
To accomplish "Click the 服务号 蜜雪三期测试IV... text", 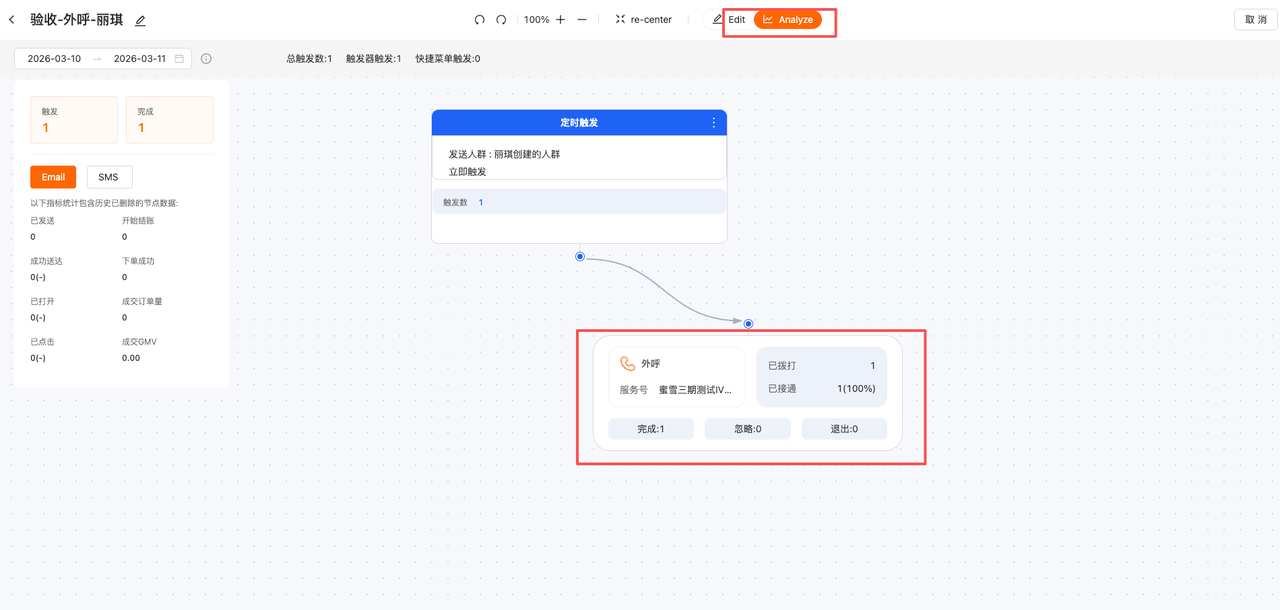I will coord(676,390).
